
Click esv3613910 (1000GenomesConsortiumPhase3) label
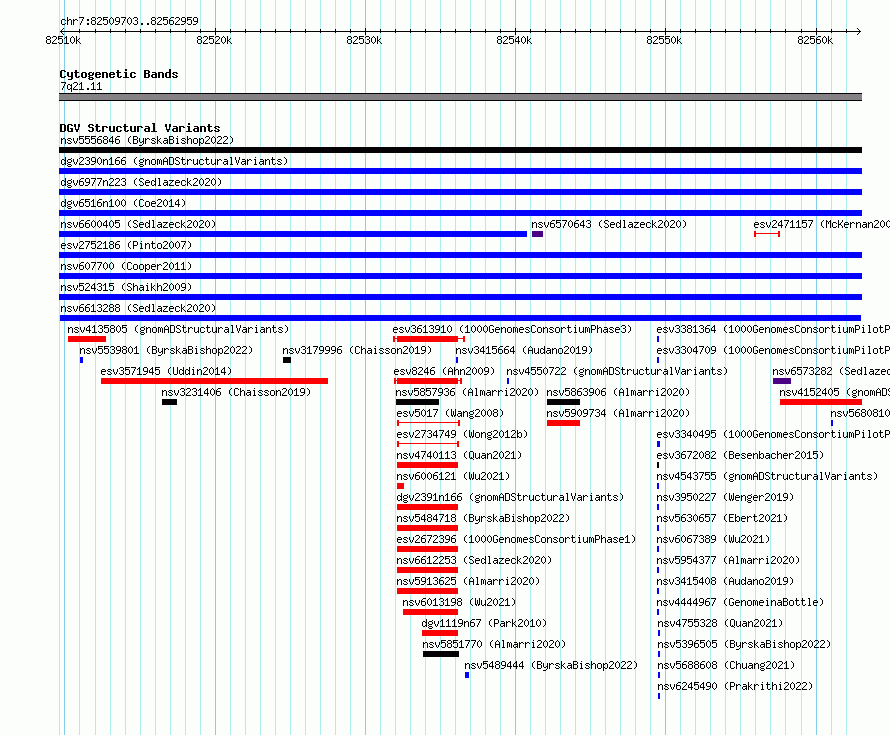[x=512, y=329]
